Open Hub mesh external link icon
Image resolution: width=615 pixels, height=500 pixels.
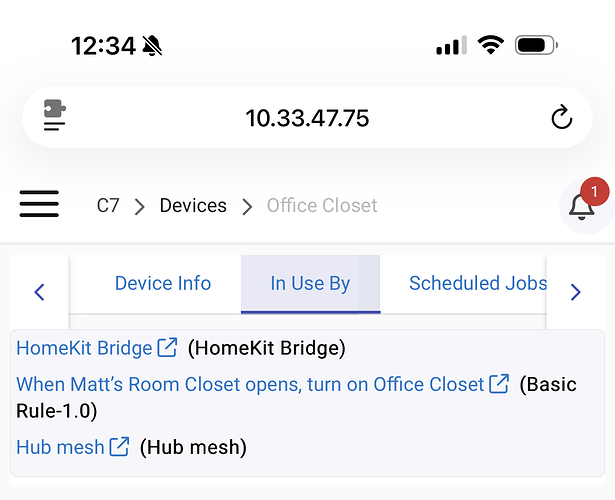(x=119, y=447)
